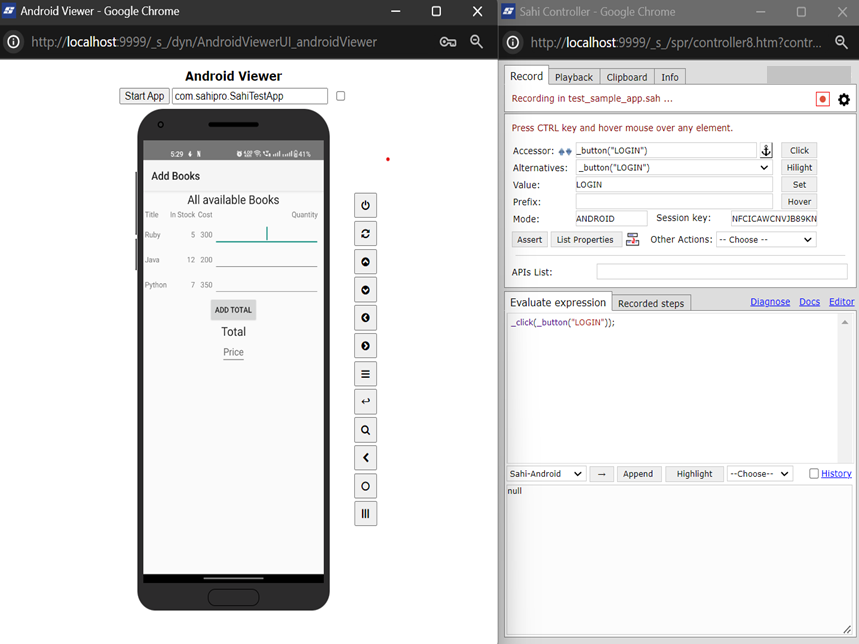The image size is (859, 644).
Task: Click the Assert button
Action: pyautogui.click(x=530, y=240)
